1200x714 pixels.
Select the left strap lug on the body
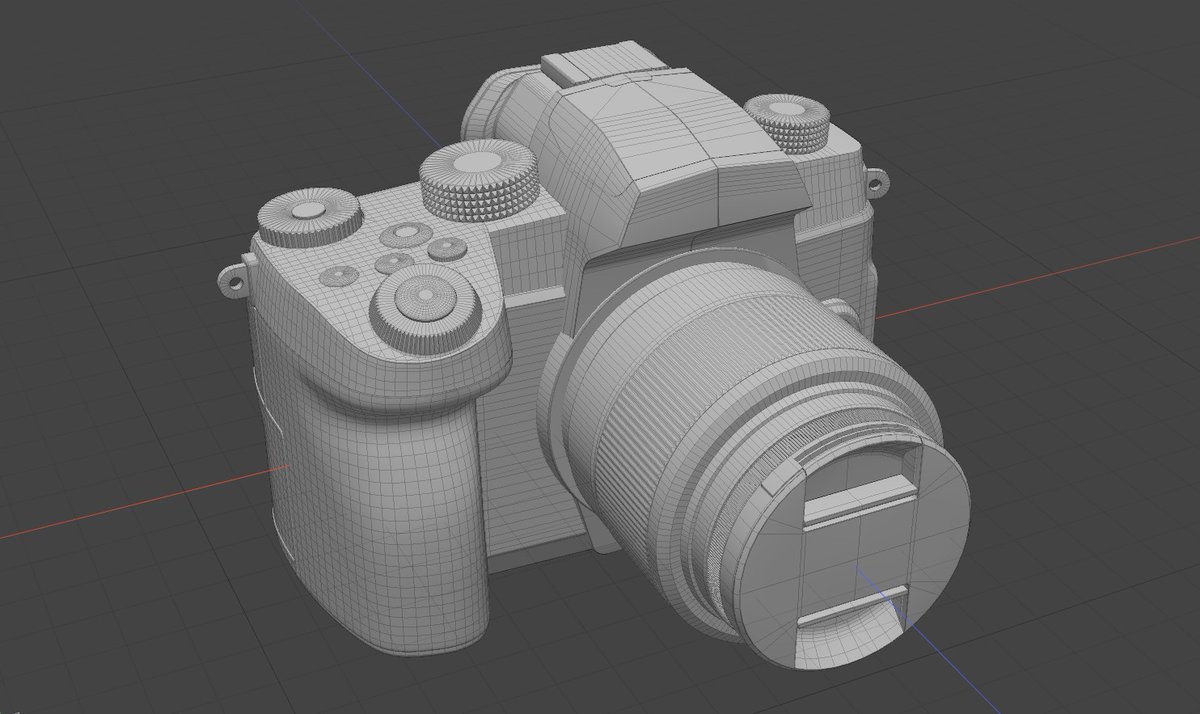235,280
